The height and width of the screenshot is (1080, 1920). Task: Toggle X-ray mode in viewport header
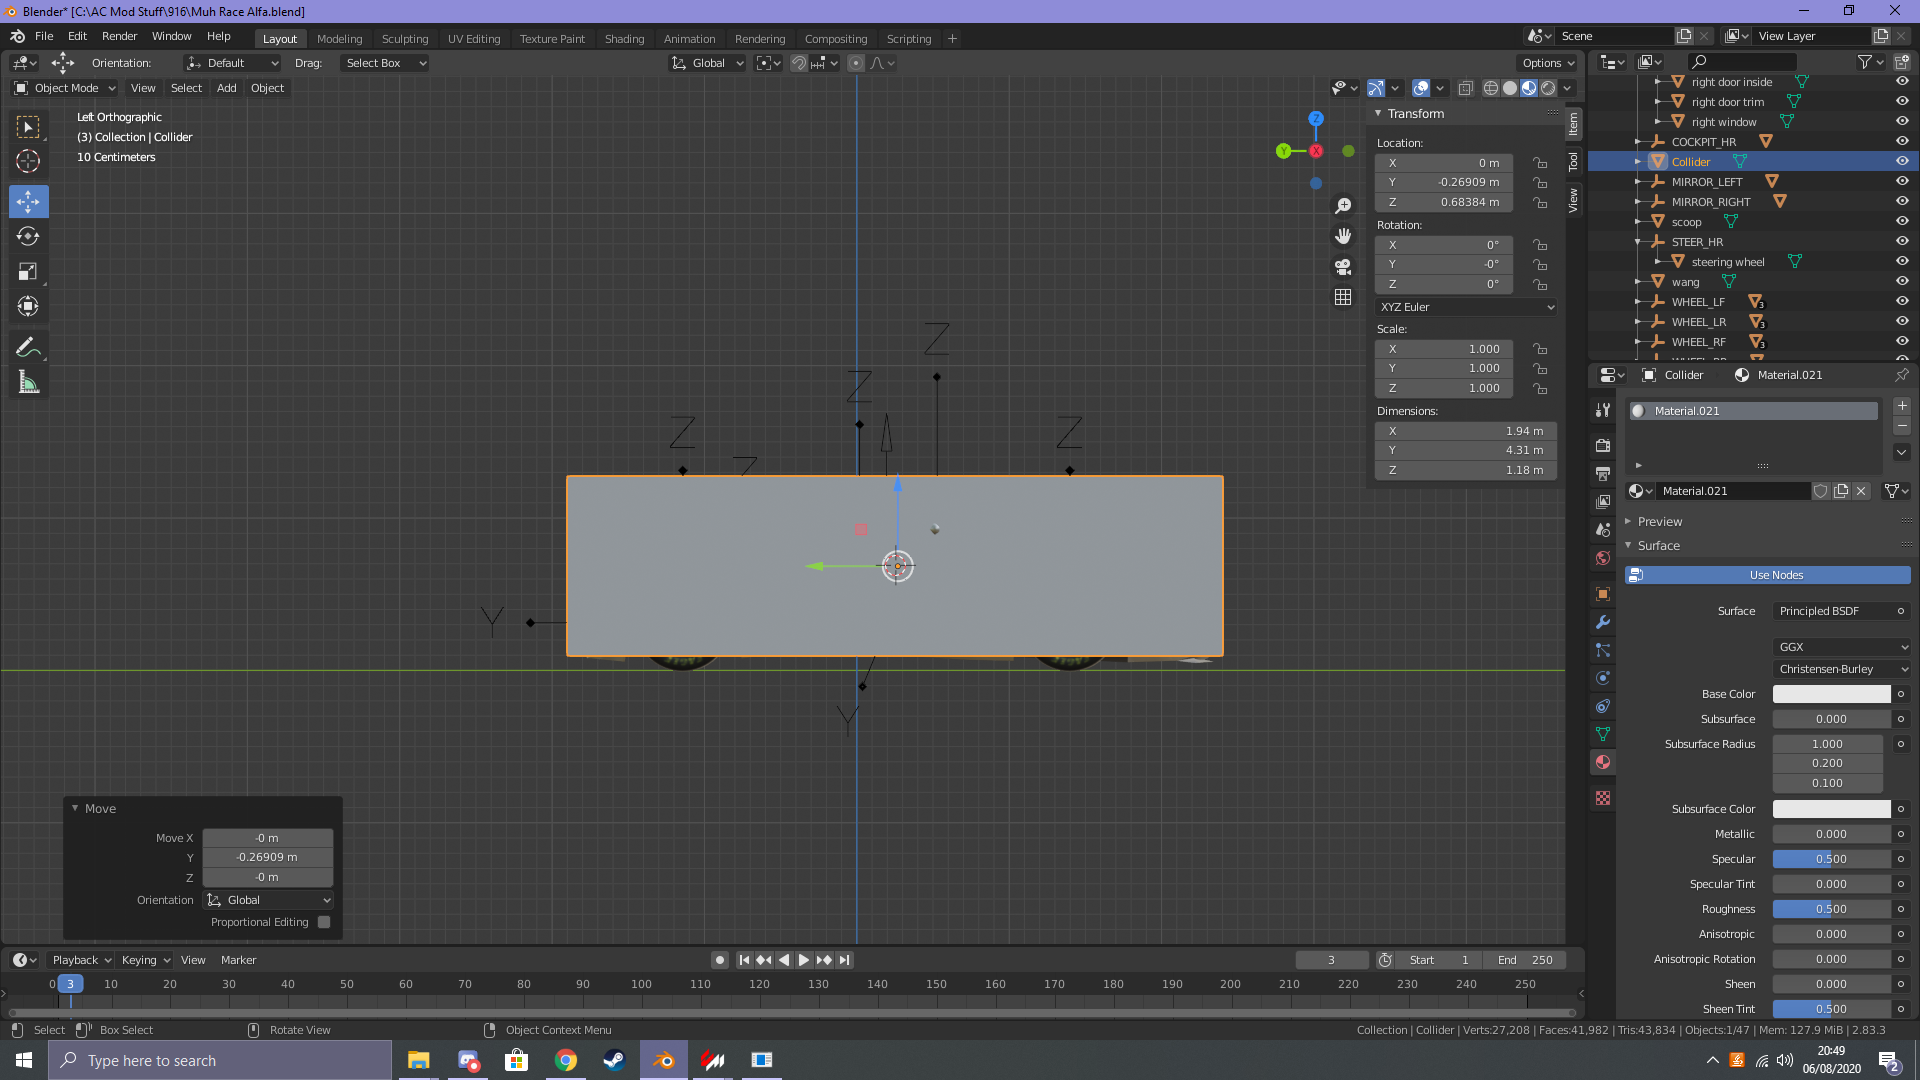tap(1465, 88)
